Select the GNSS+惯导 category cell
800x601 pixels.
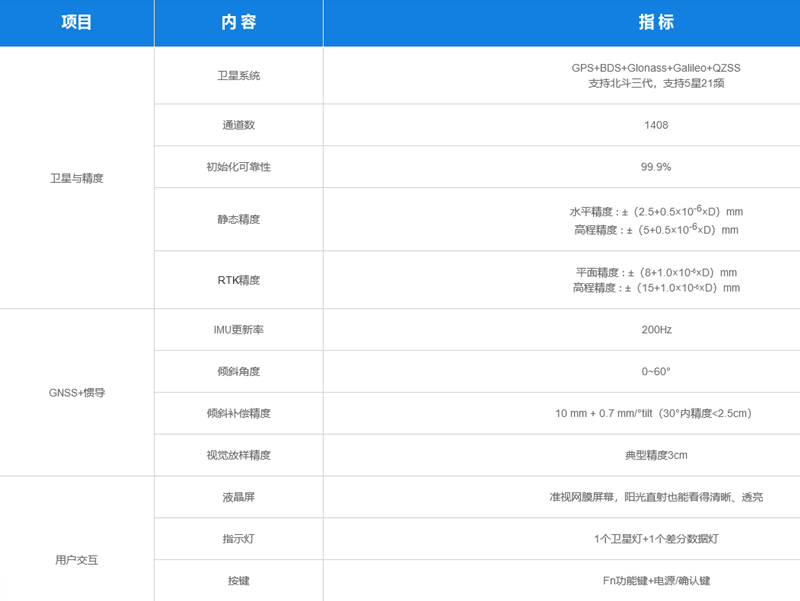[77, 393]
